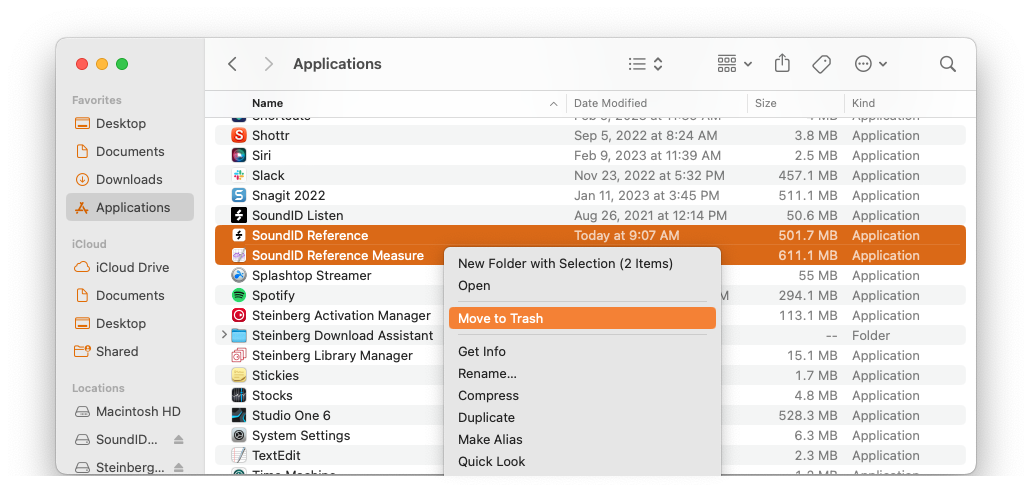The width and height of the screenshot is (1032, 489).
Task: Click the Splashtop Streamer app icon
Action: (x=239, y=275)
